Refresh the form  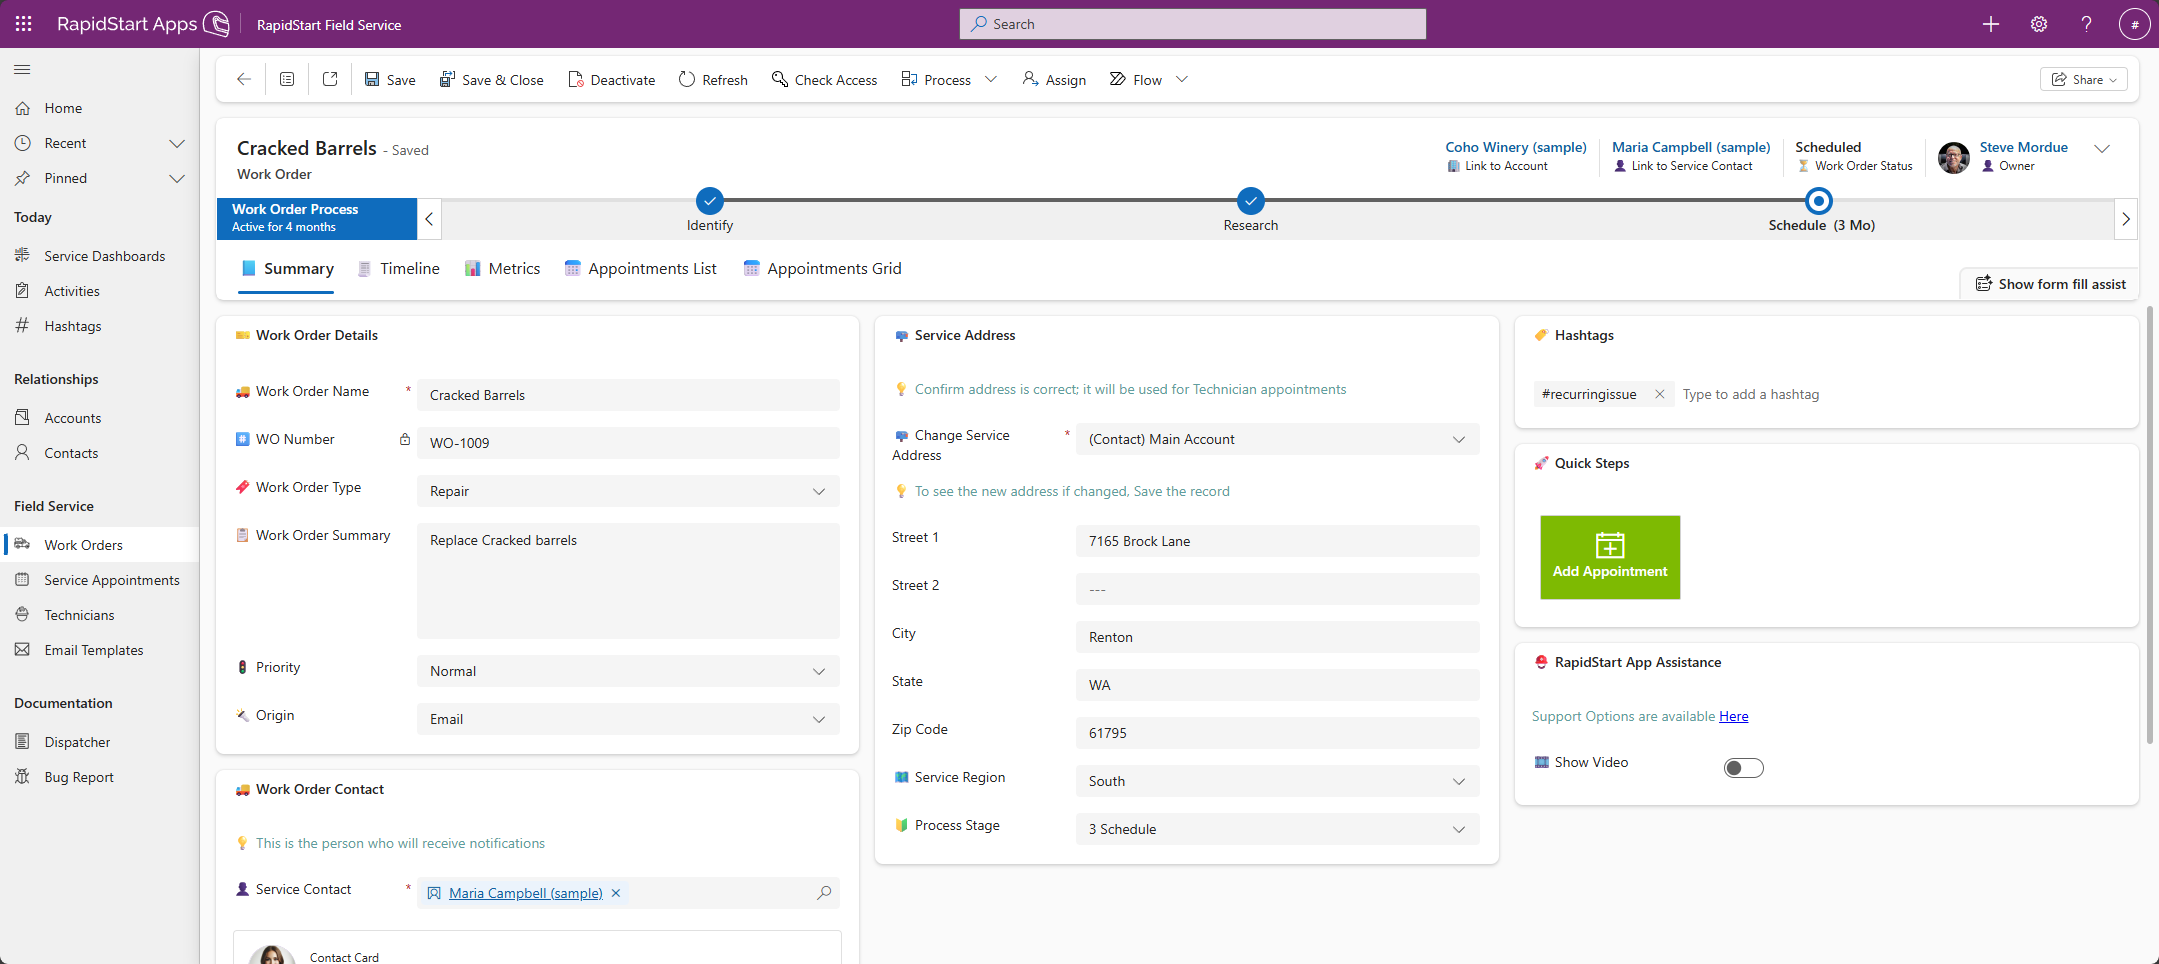(713, 80)
